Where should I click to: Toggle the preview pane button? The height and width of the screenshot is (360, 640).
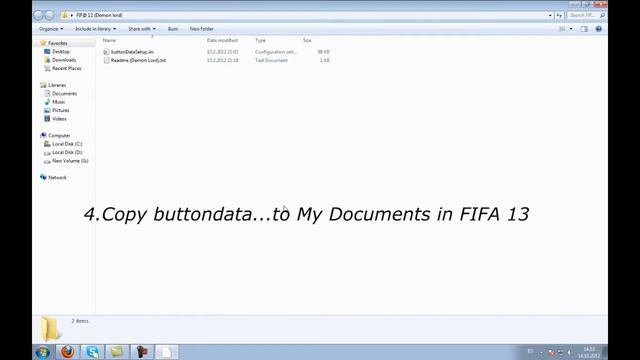[x=584, y=29]
